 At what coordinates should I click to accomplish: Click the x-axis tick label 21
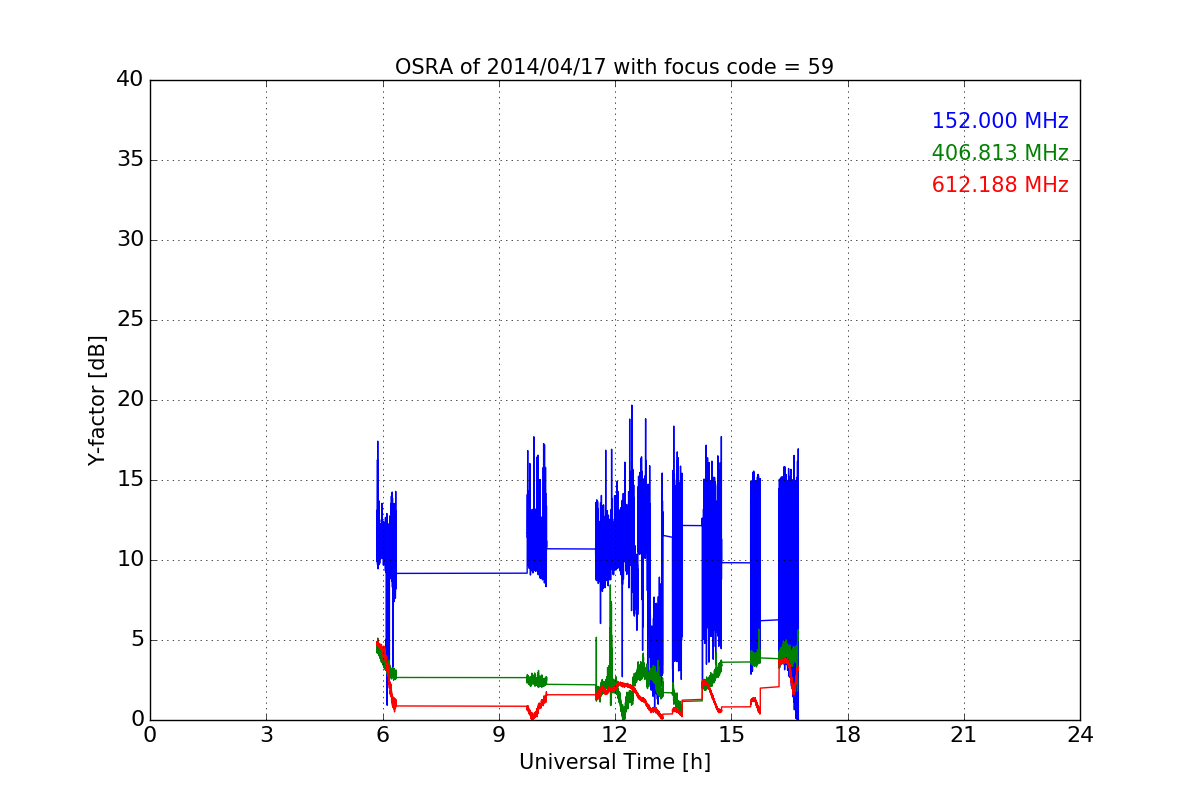coord(964,734)
